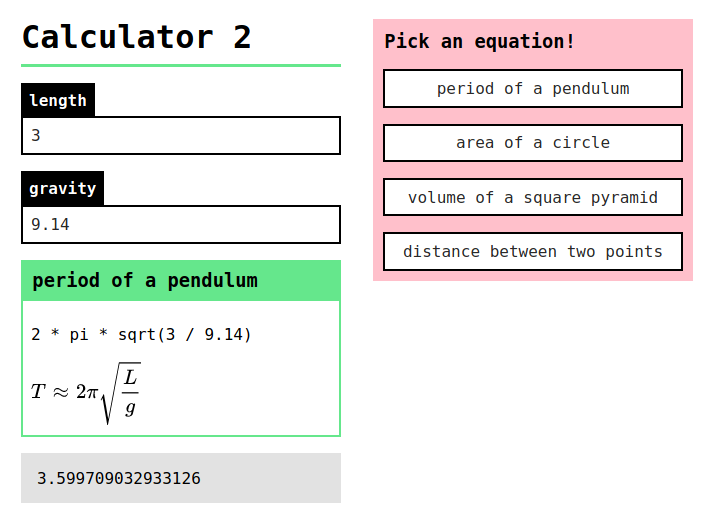Viewport: 712px width, 525px height.
Task: Click the Calculator 2 page heading
Action: pos(136,37)
